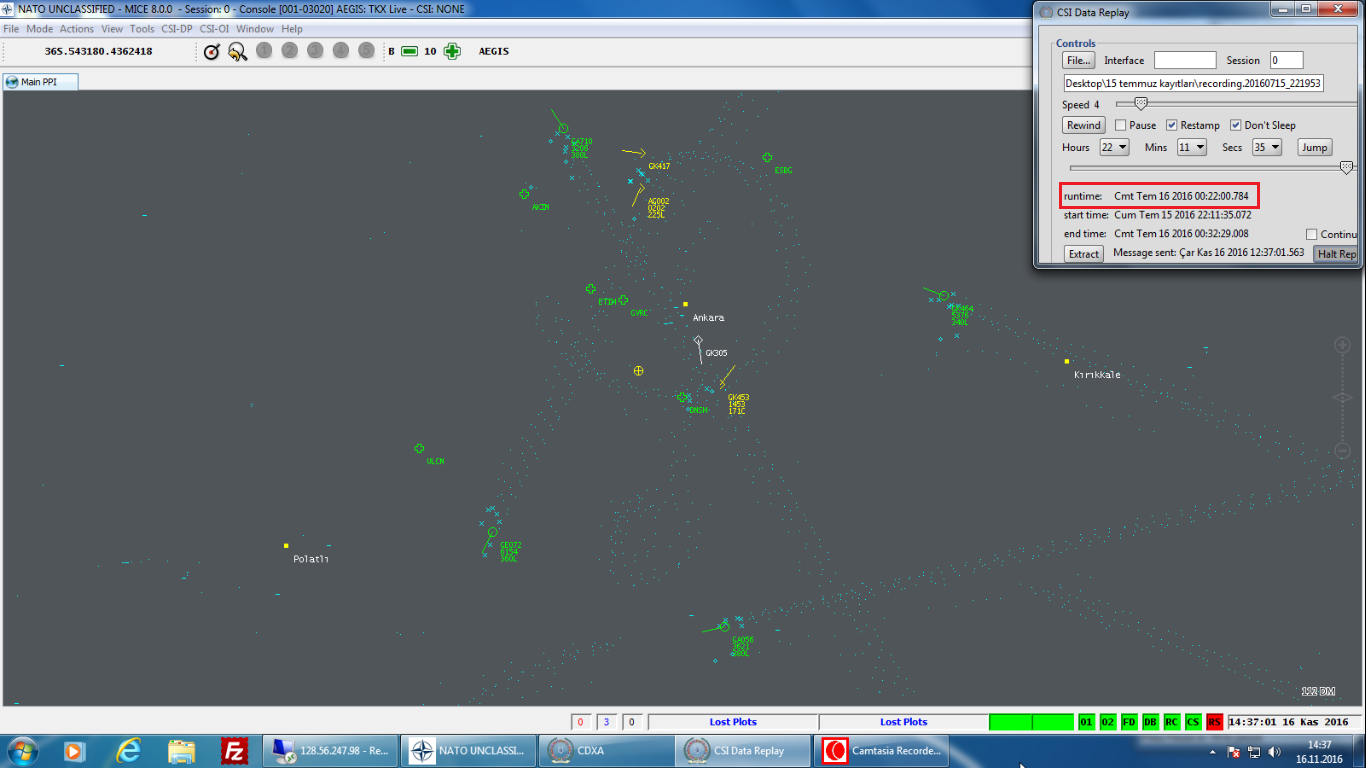Select preset view button 3
1366x768 pixels.
[x=315, y=50]
